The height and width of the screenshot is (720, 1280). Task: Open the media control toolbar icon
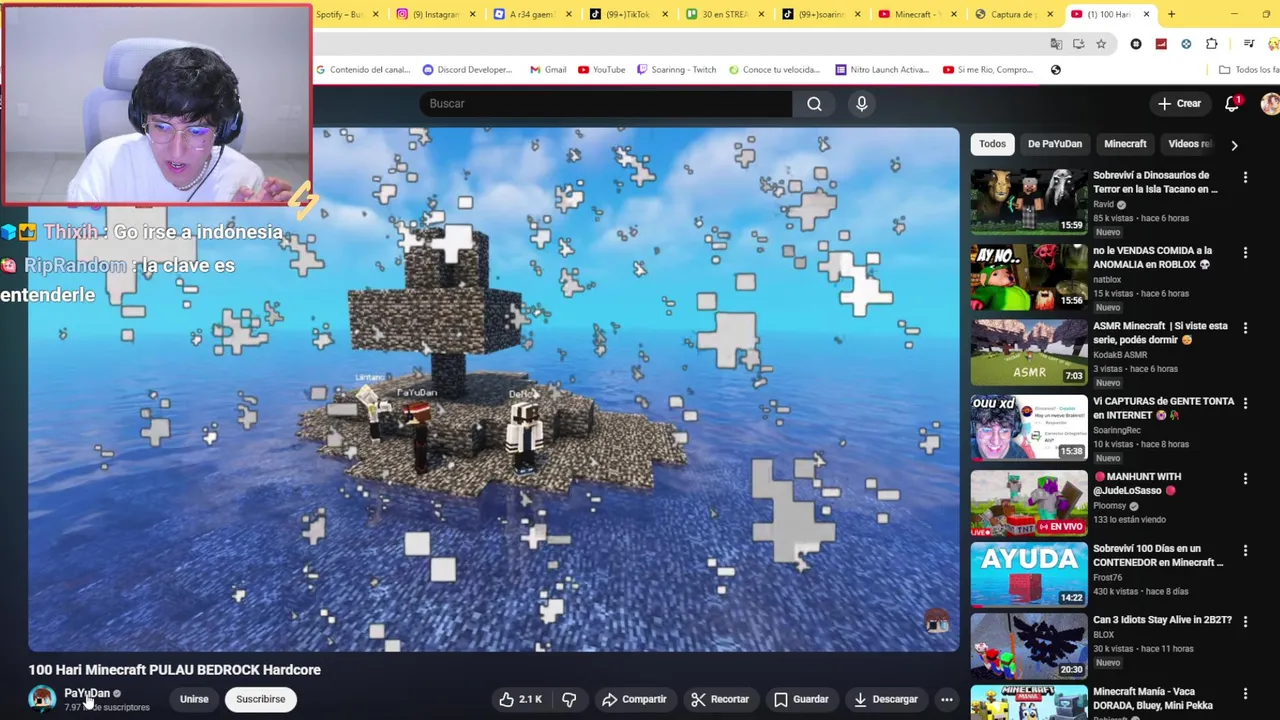click(x=1249, y=44)
